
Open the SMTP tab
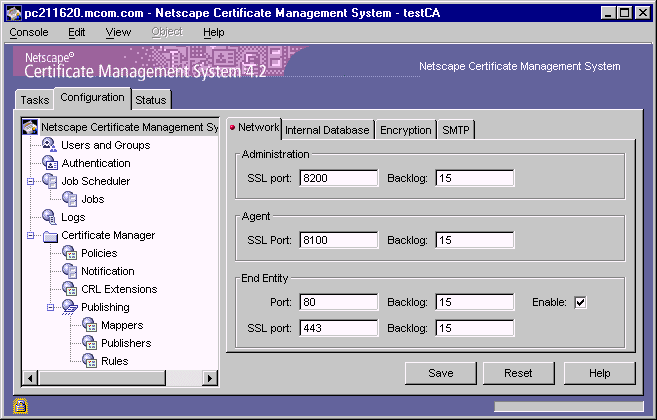[456, 130]
